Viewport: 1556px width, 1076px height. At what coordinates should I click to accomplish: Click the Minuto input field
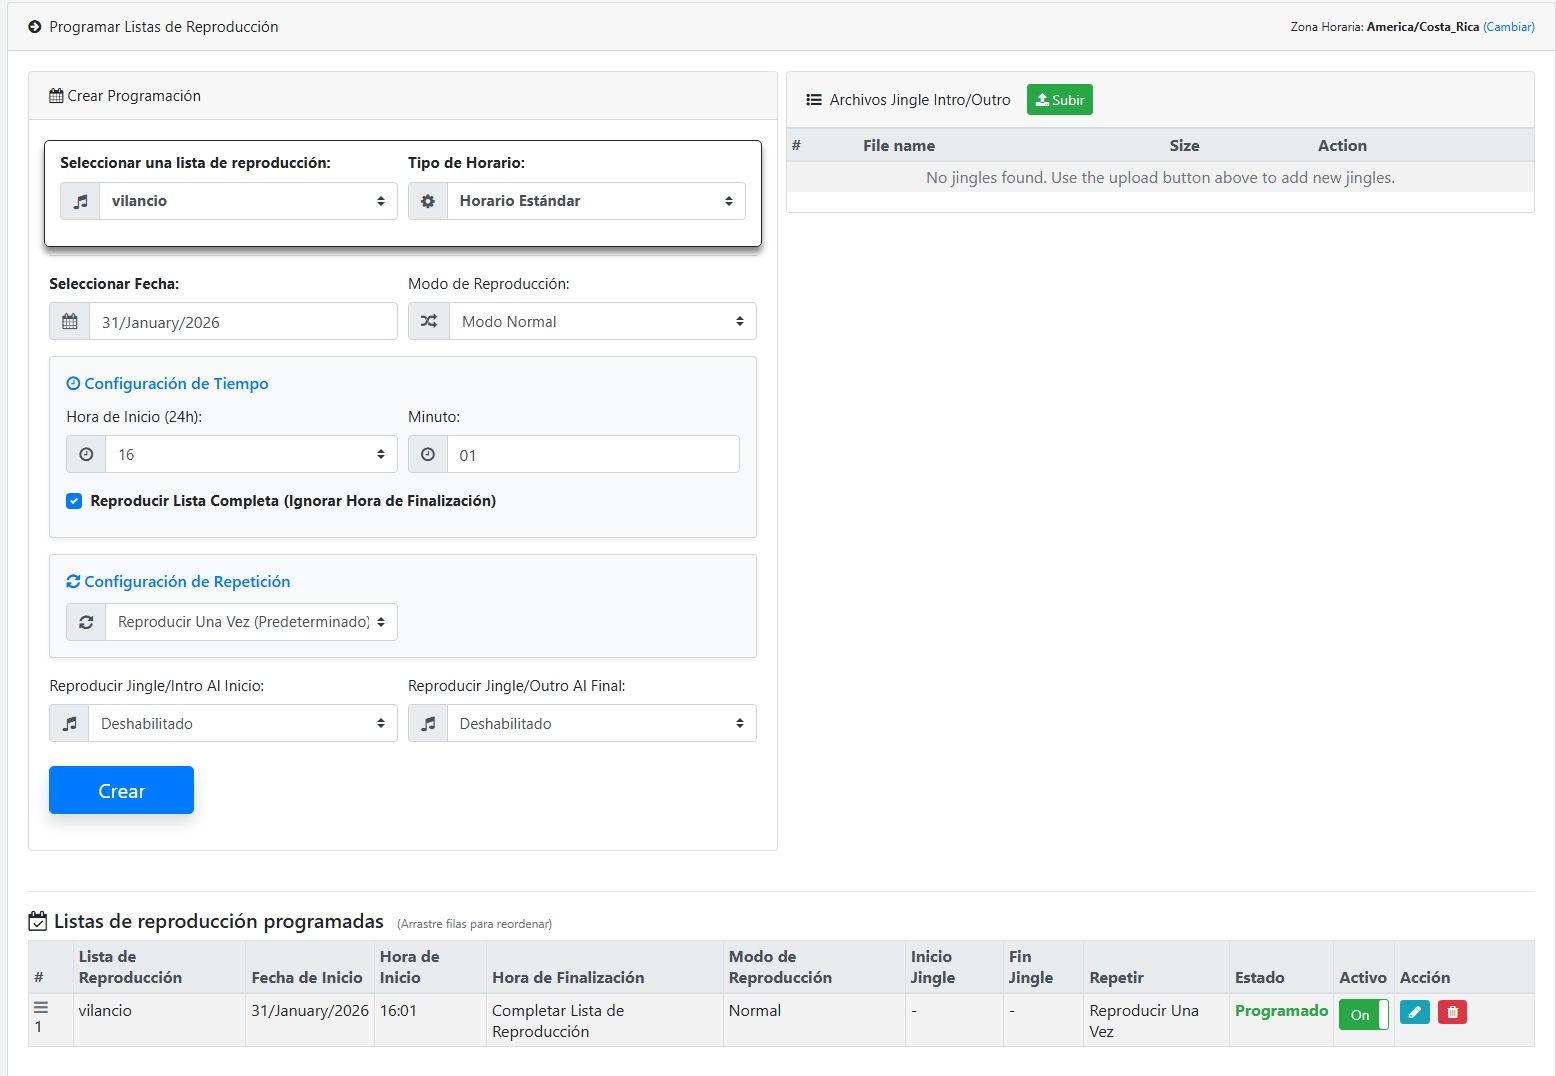592,455
